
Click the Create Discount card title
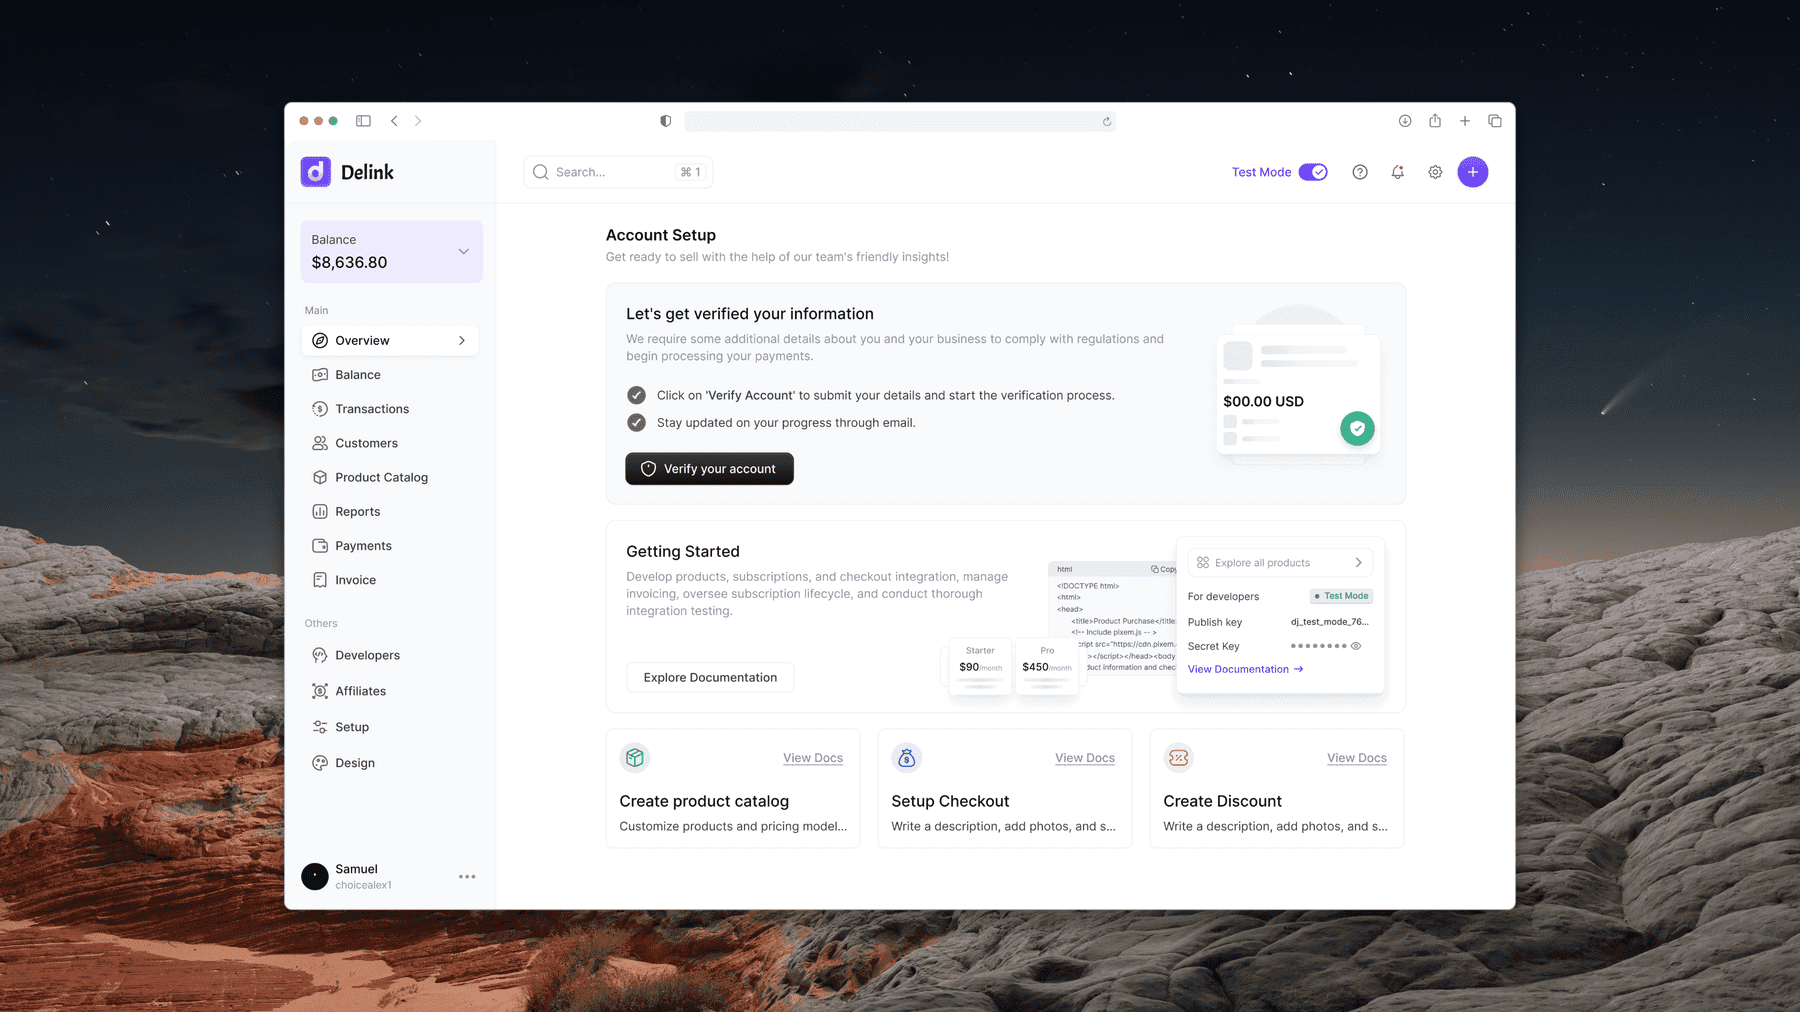[x=1222, y=802]
